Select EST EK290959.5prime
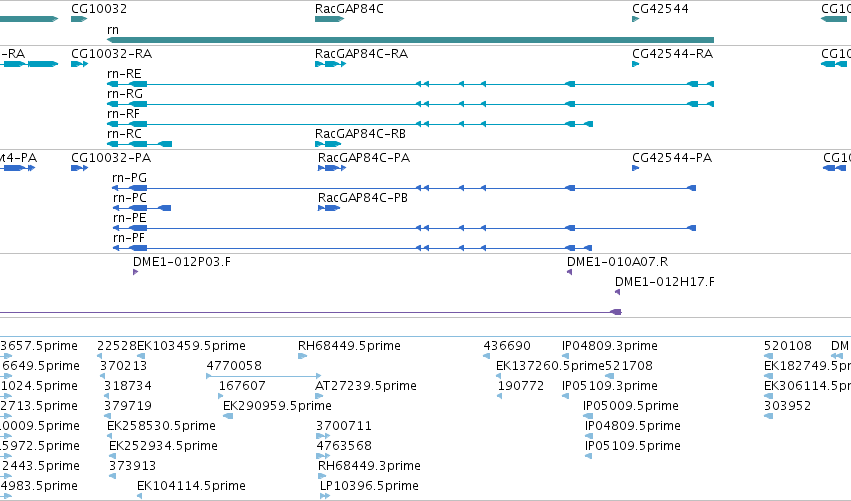Image resolution: width=851 pixels, height=501 pixels. pos(277,407)
